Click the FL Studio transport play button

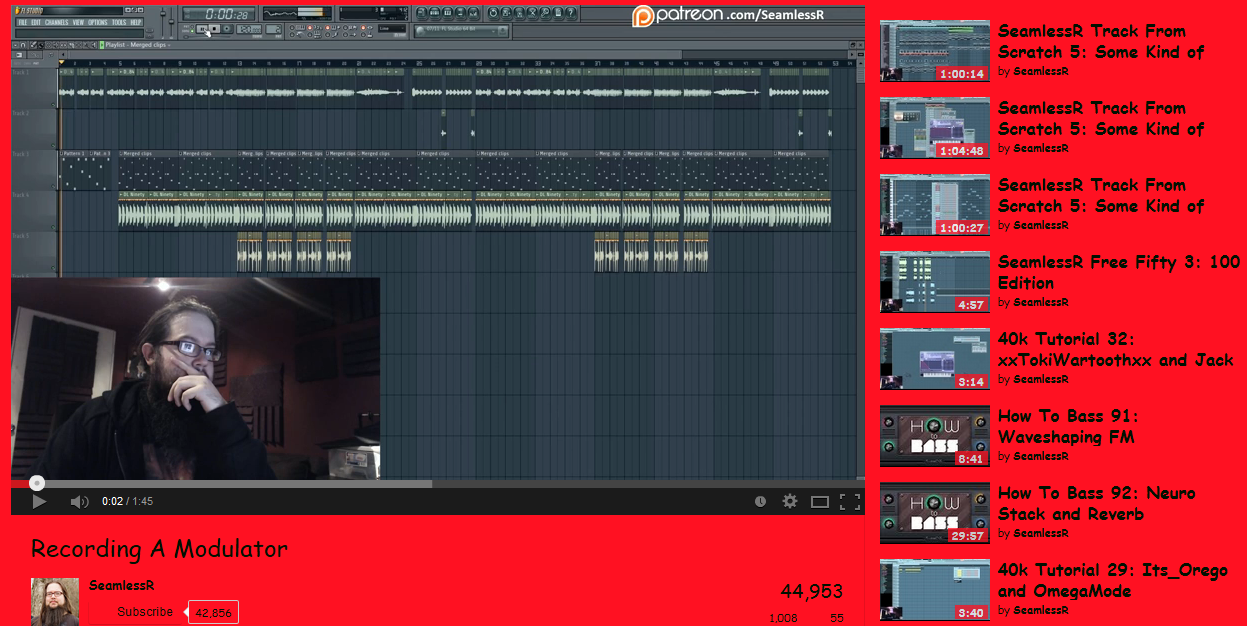point(202,29)
